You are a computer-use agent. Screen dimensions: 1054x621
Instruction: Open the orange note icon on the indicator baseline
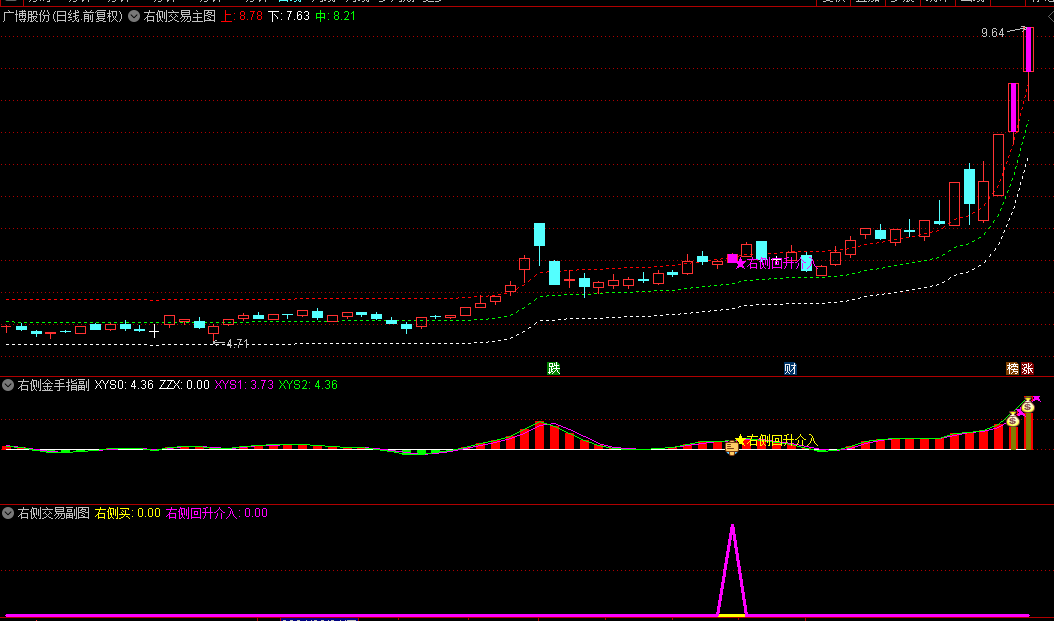coord(731,447)
